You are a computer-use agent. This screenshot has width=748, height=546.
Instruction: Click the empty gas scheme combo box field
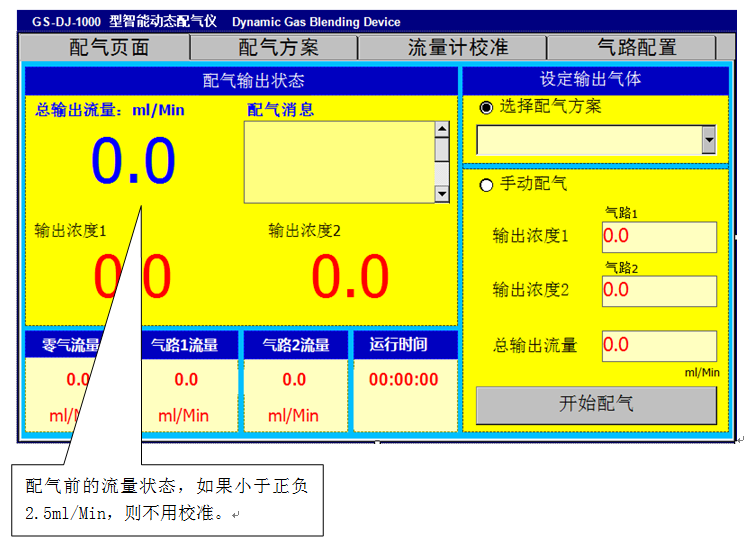click(x=589, y=141)
